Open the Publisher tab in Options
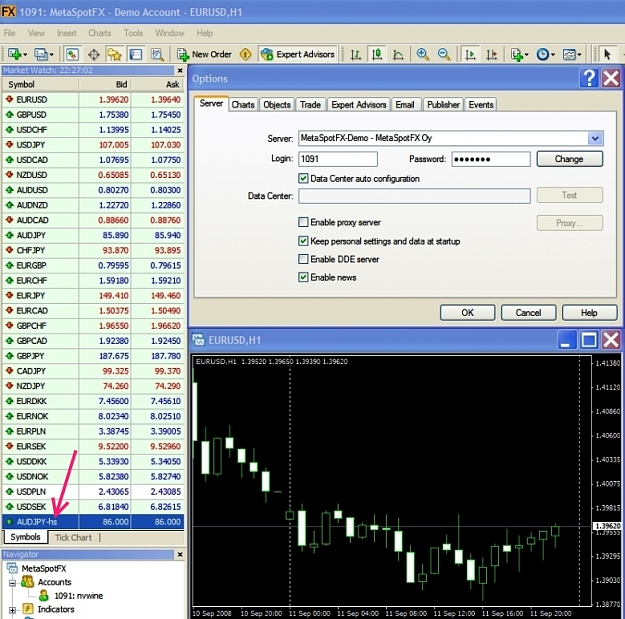The width and height of the screenshot is (625, 619). (443, 104)
